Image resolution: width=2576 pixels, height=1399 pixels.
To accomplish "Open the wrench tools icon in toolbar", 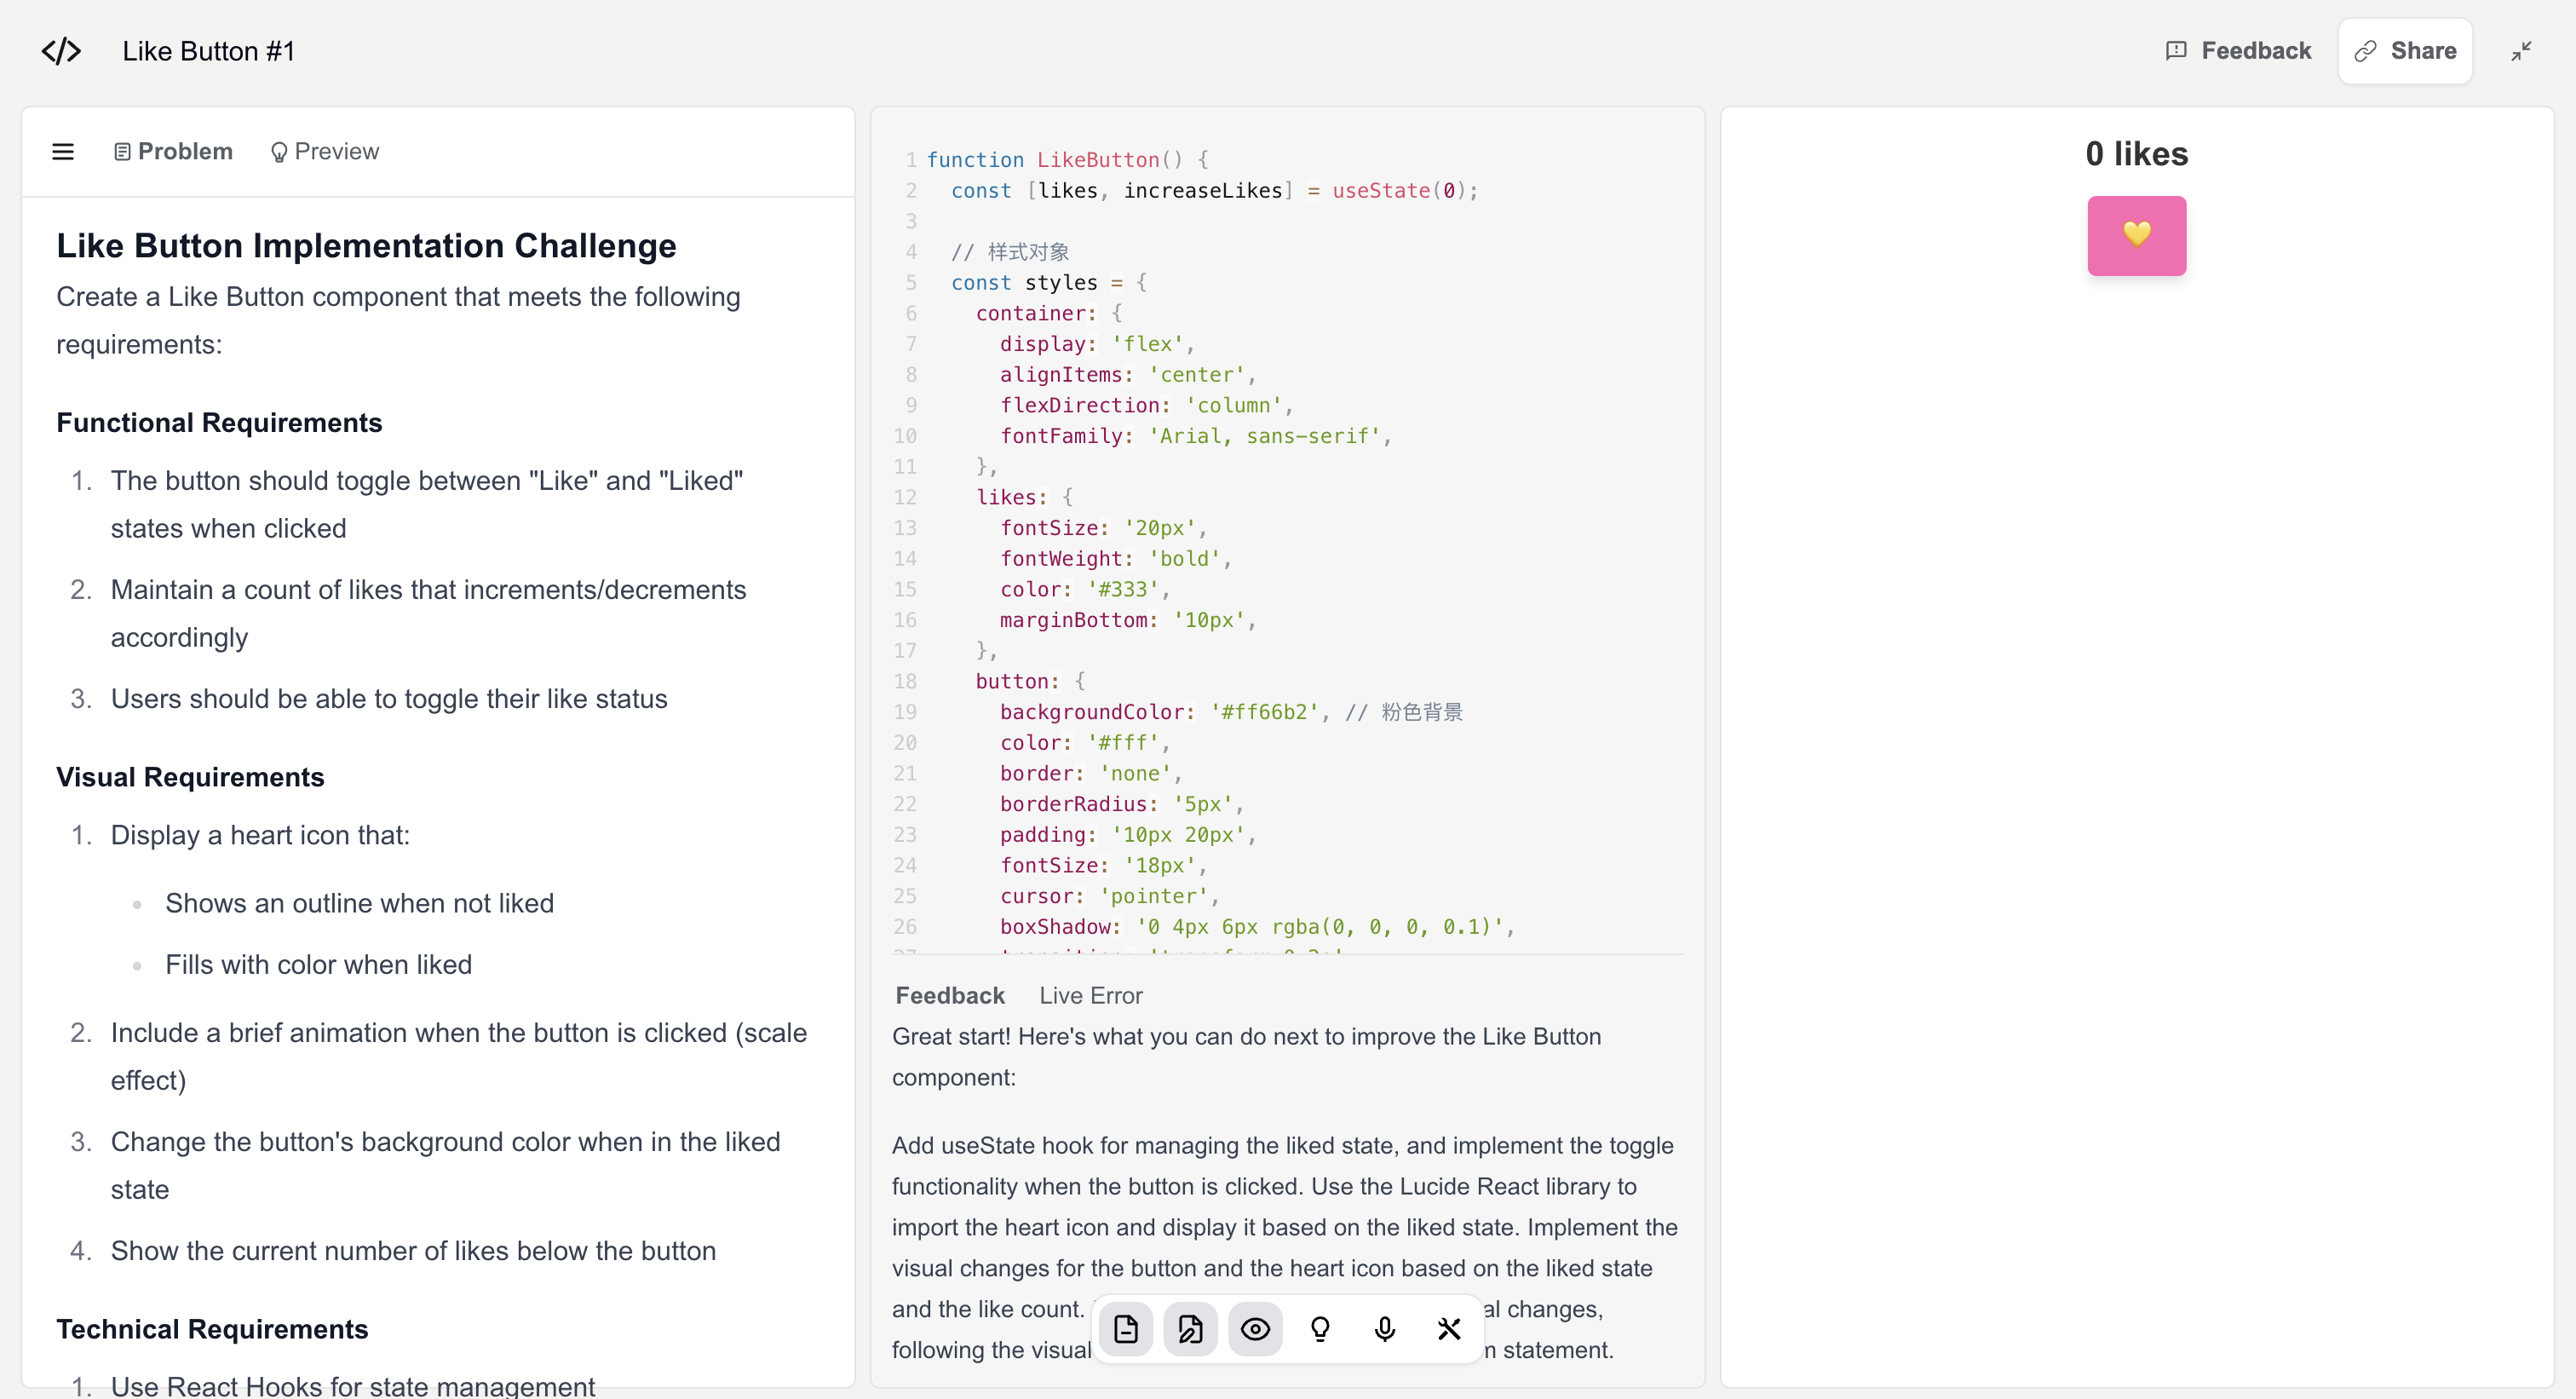I will pos(1449,1329).
